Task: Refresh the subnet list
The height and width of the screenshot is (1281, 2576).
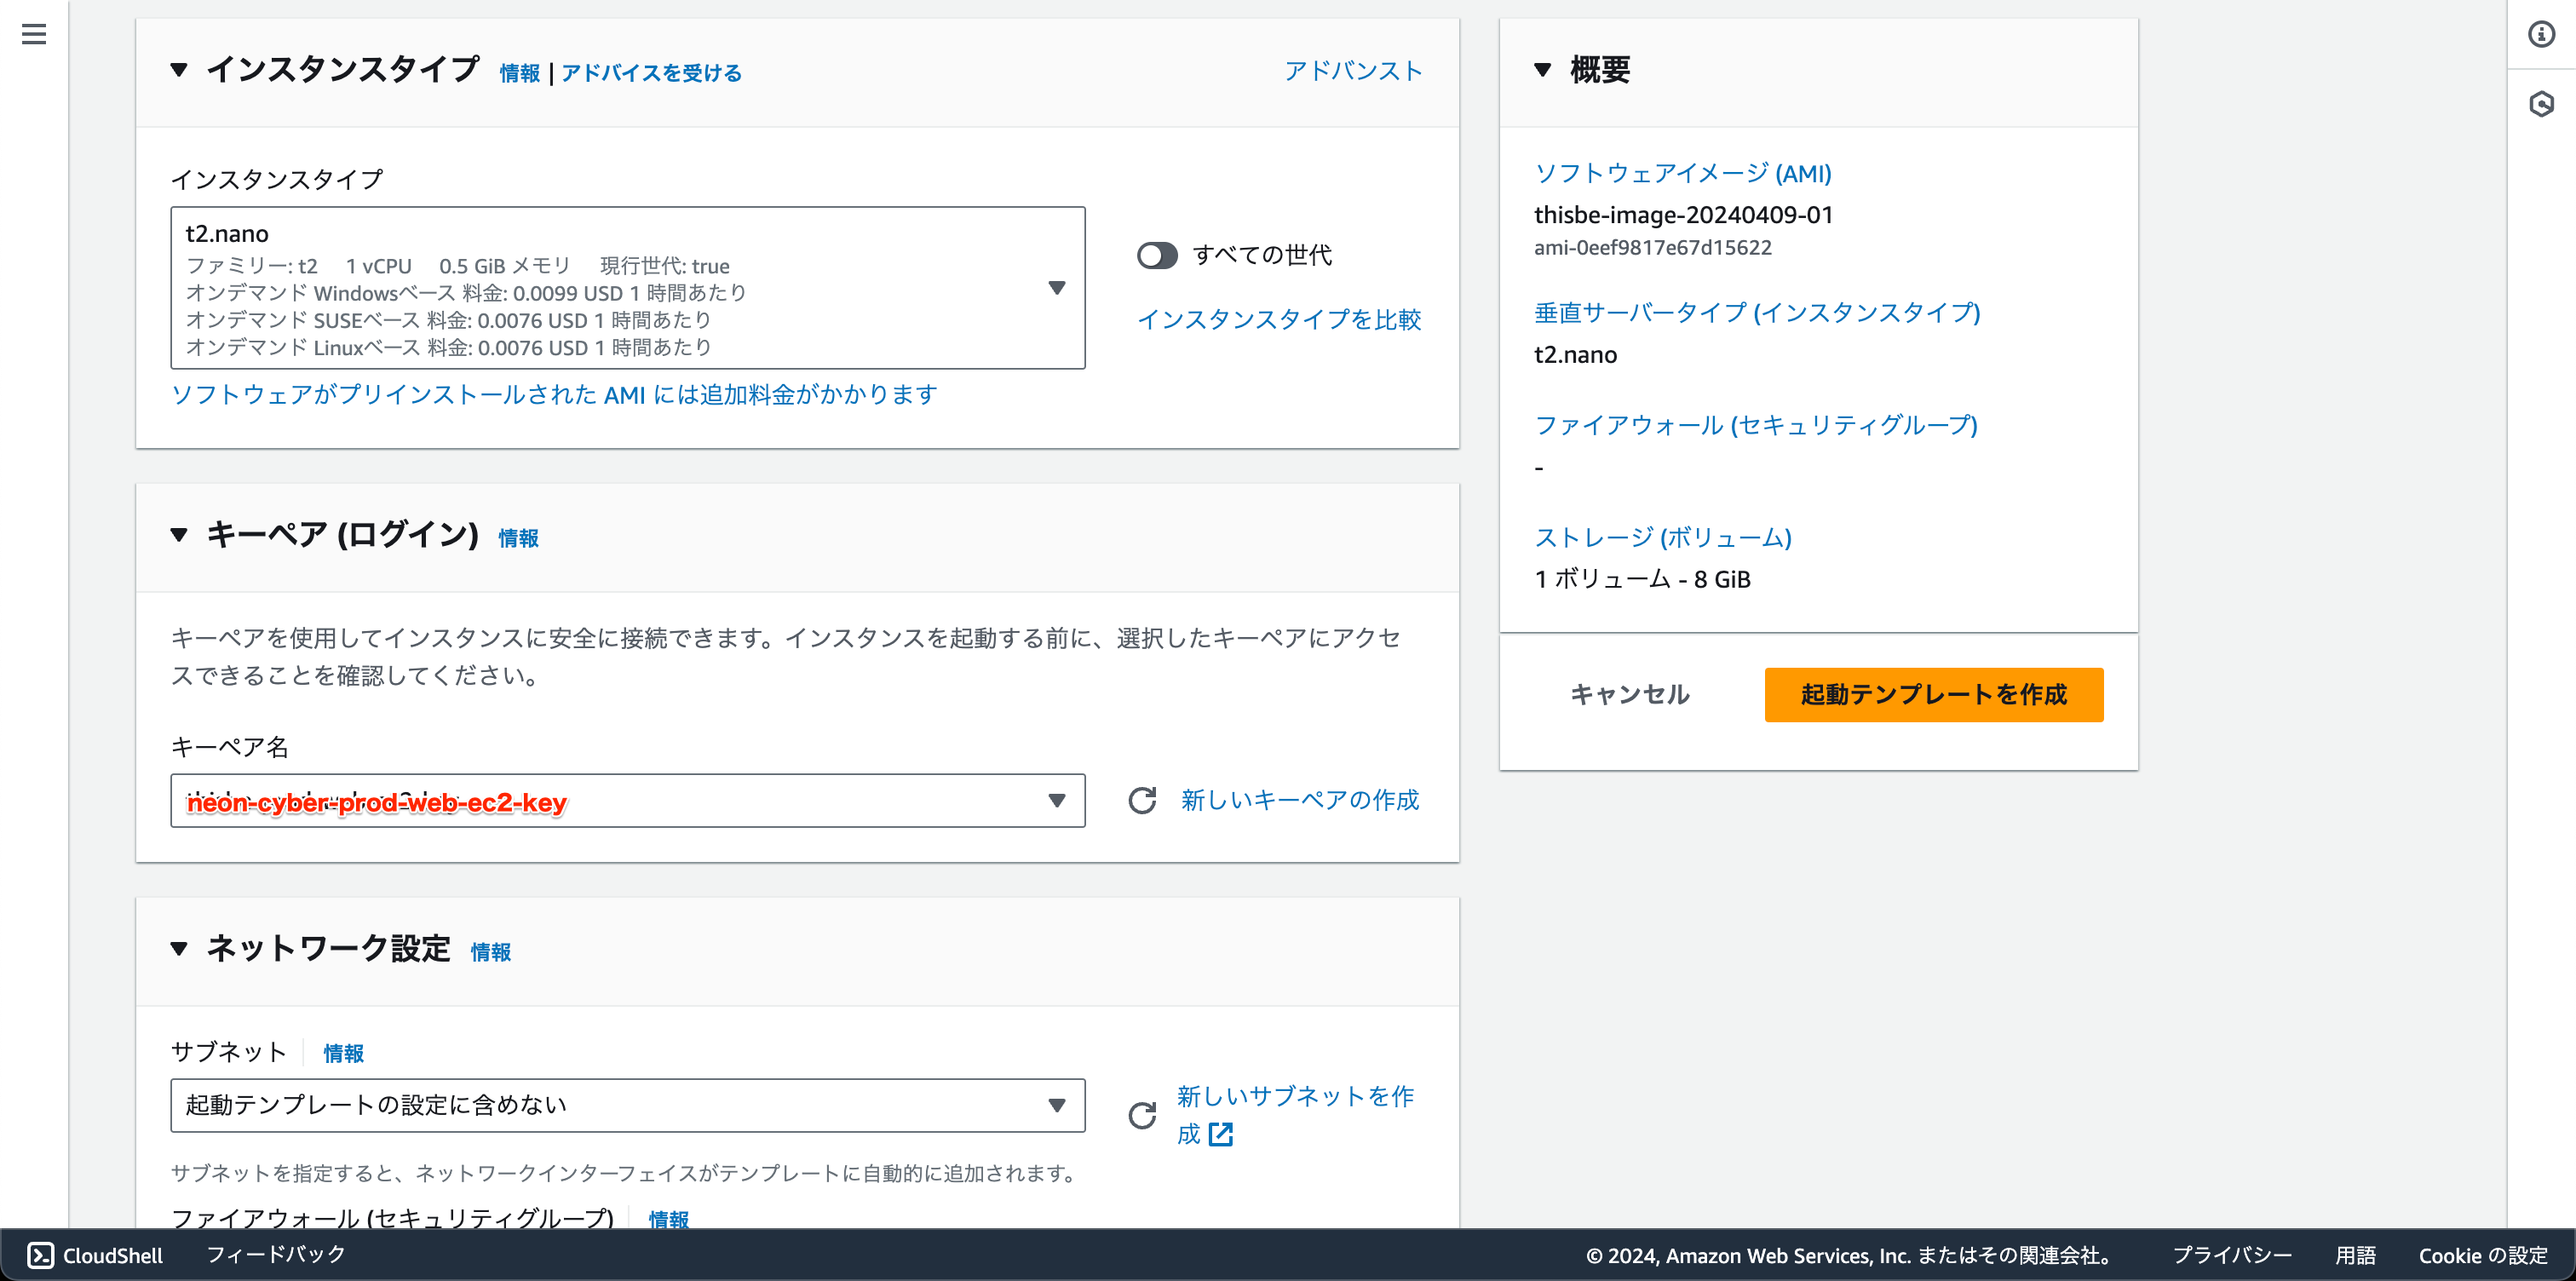Action: click(x=1143, y=1113)
